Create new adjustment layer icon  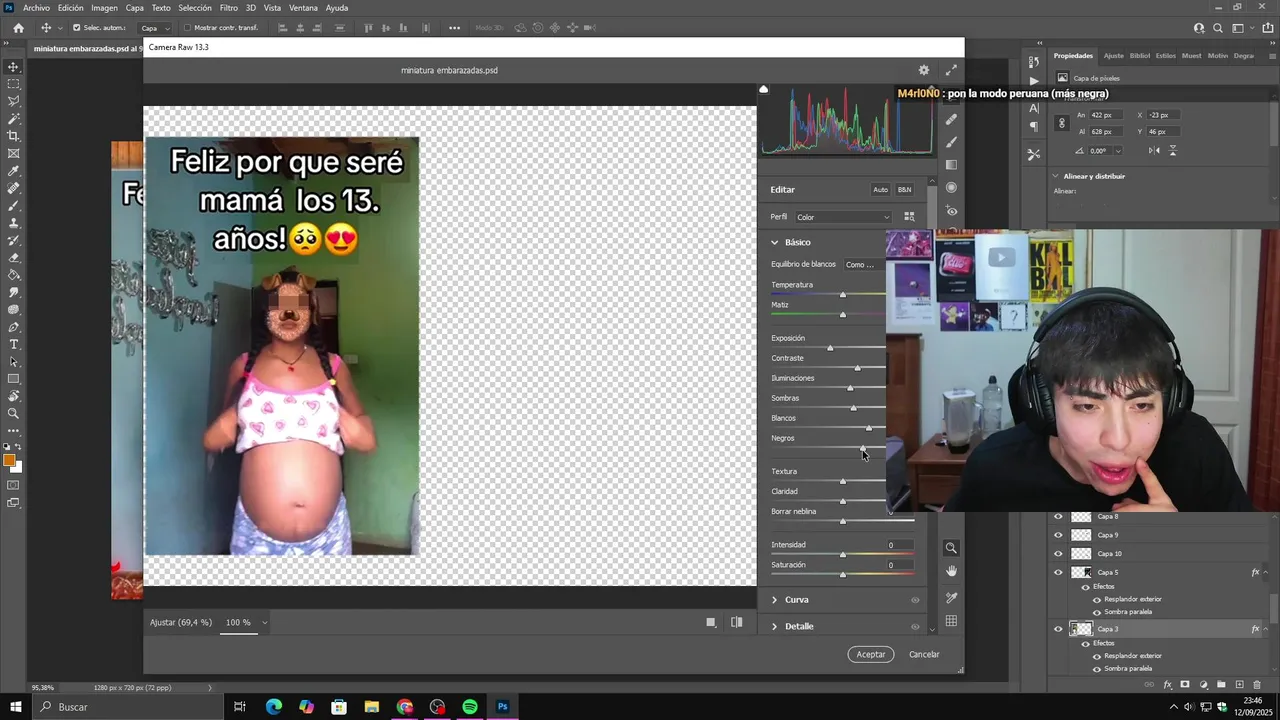click(x=1204, y=685)
